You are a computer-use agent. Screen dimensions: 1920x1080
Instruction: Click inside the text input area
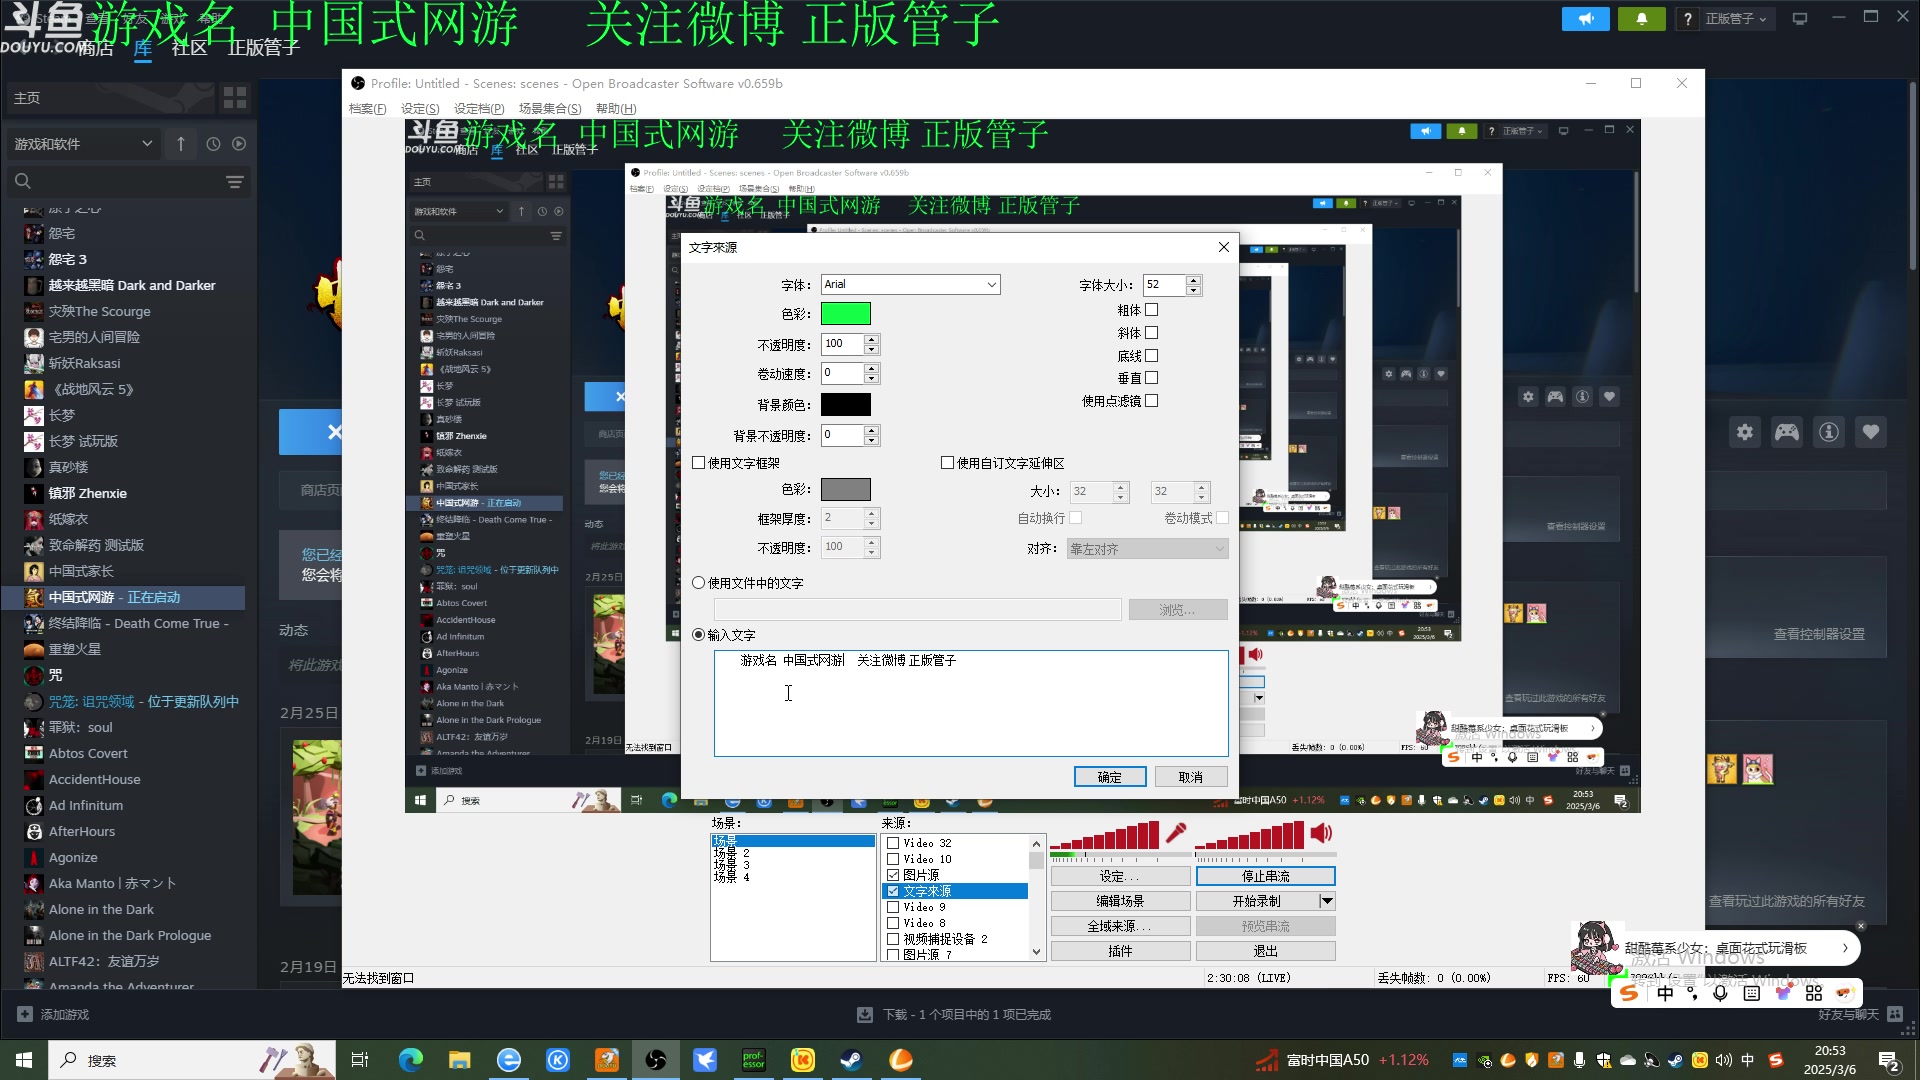tap(971, 703)
